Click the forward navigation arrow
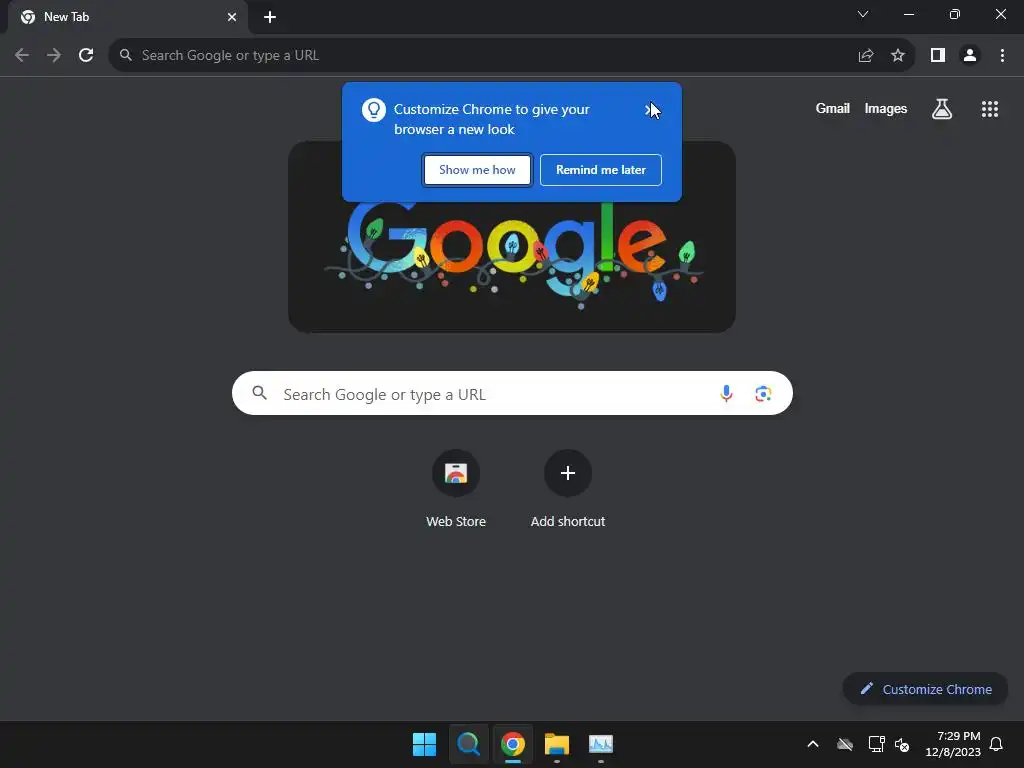 [54, 56]
